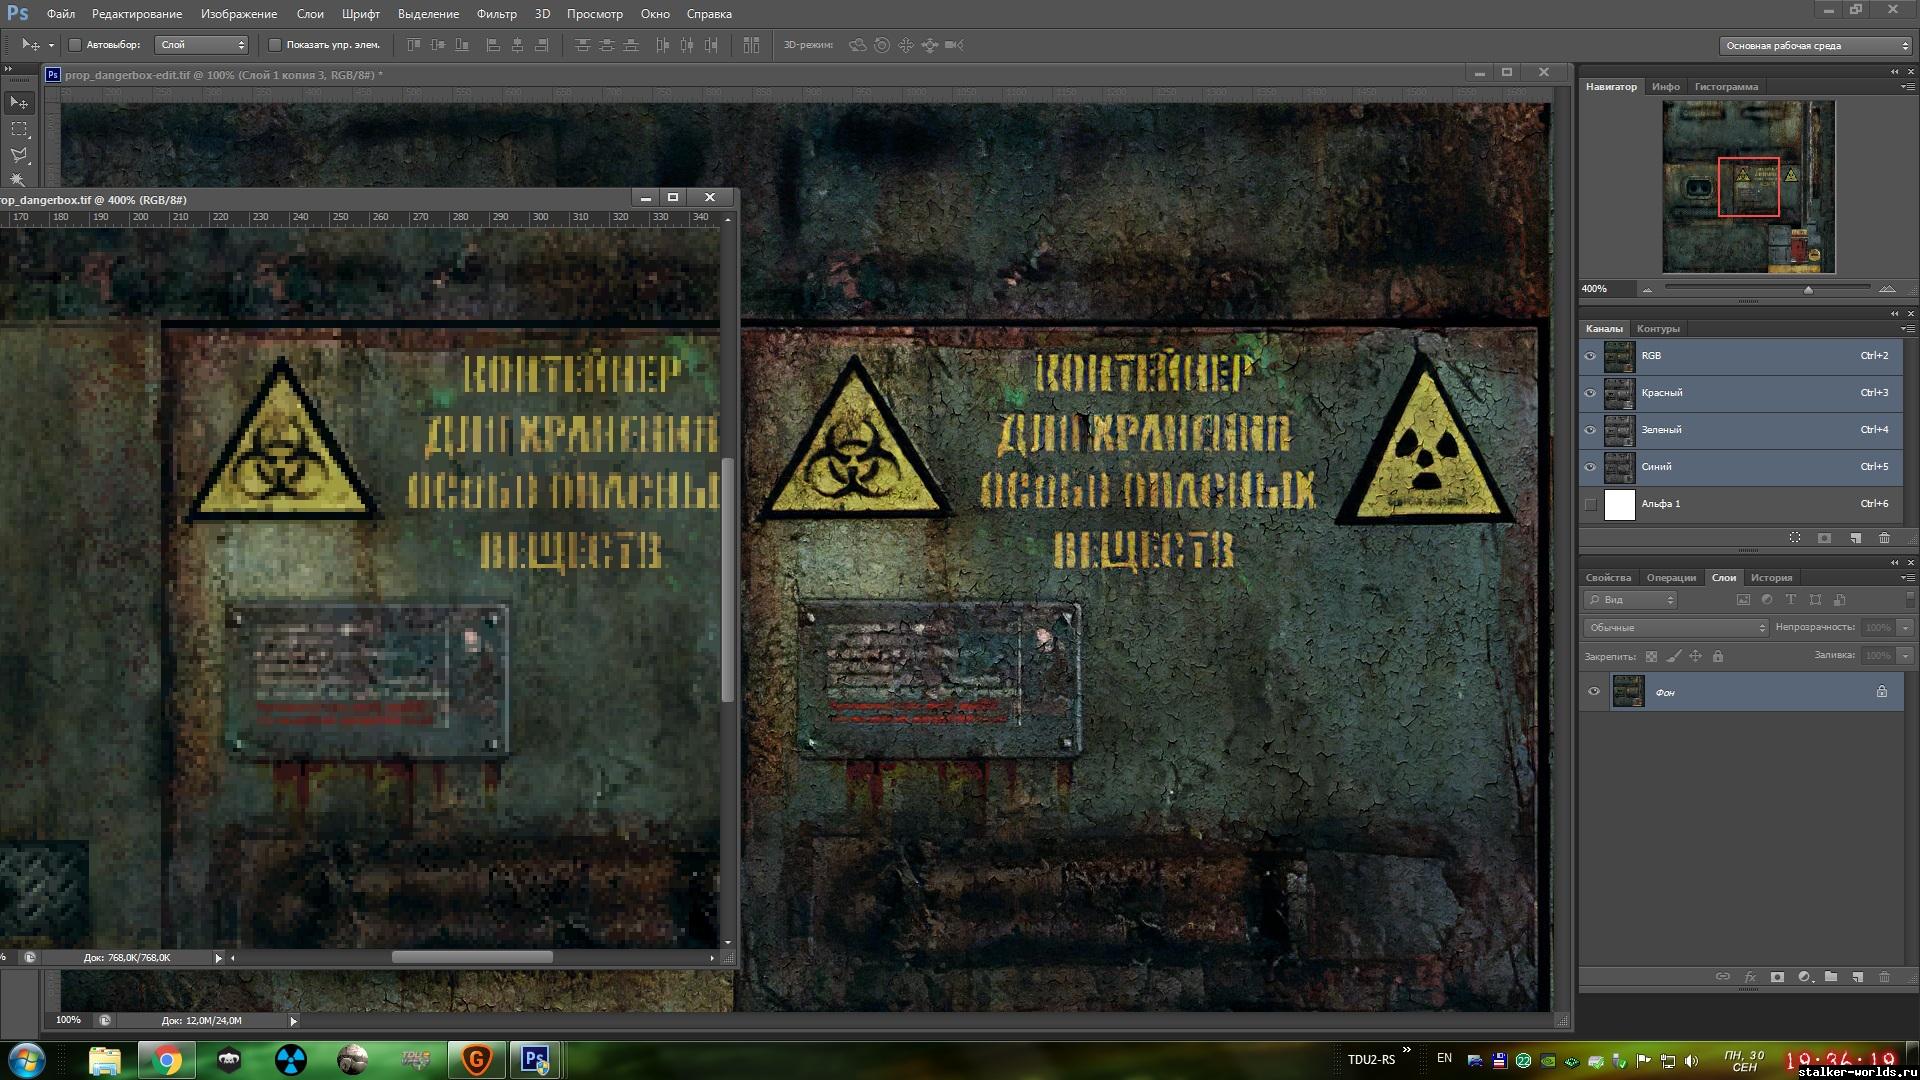Open the Фильтр menu

point(497,14)
